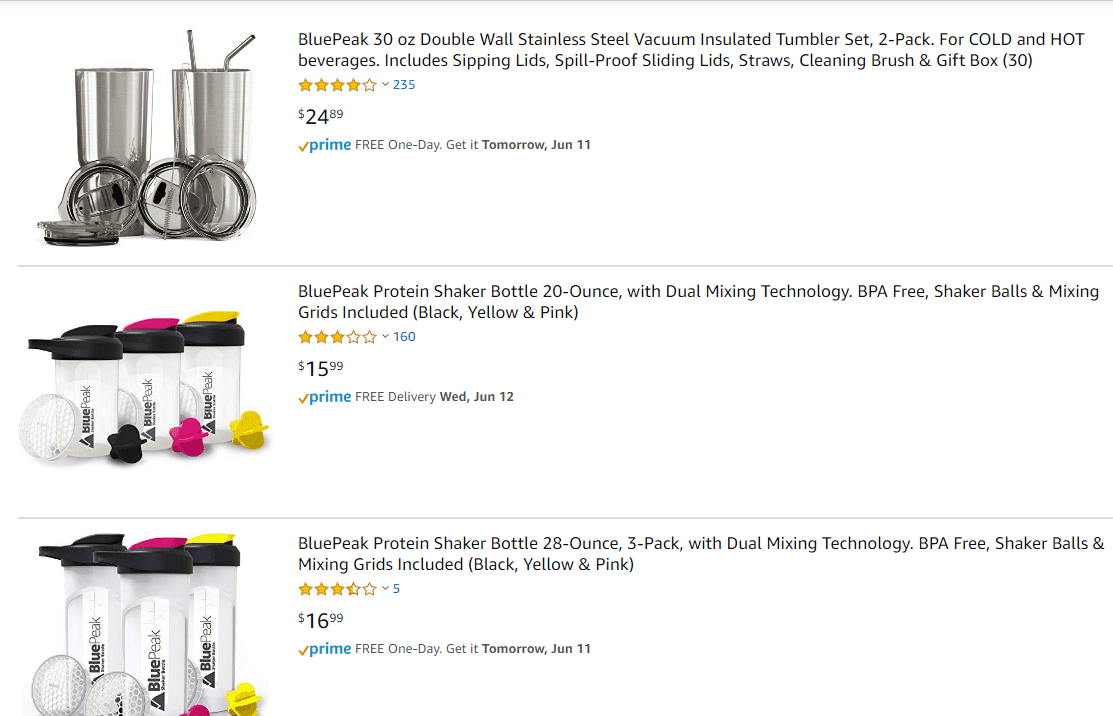Open the 160 reviews for the 20-Ounce shaker
Viewport: 1113px width, 716px height.
click(403, 337)
